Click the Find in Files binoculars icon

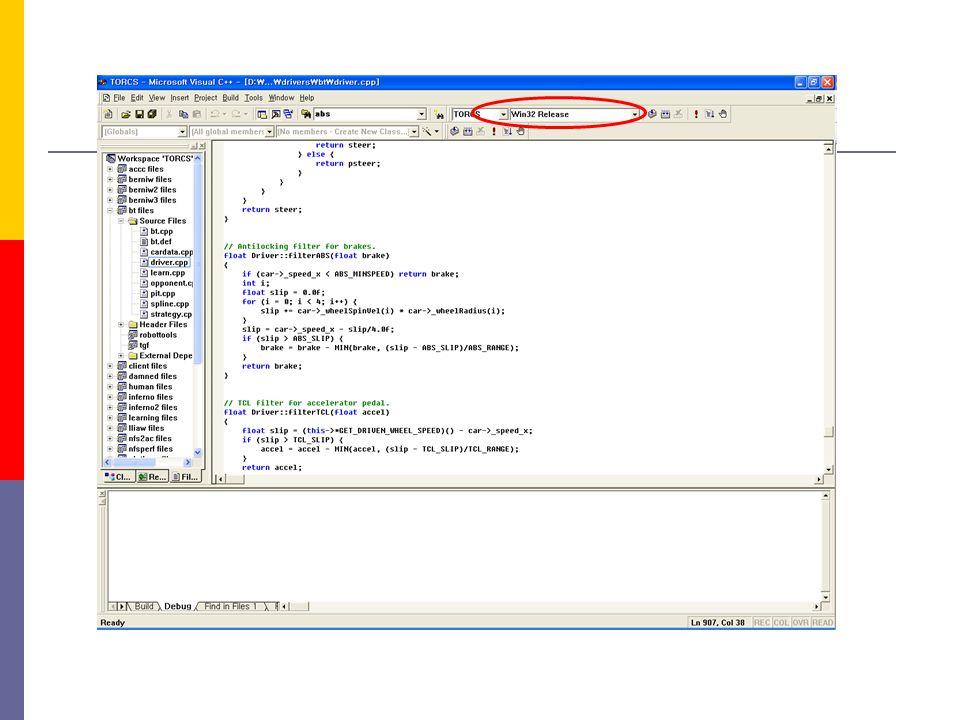(x=306, y=114)
